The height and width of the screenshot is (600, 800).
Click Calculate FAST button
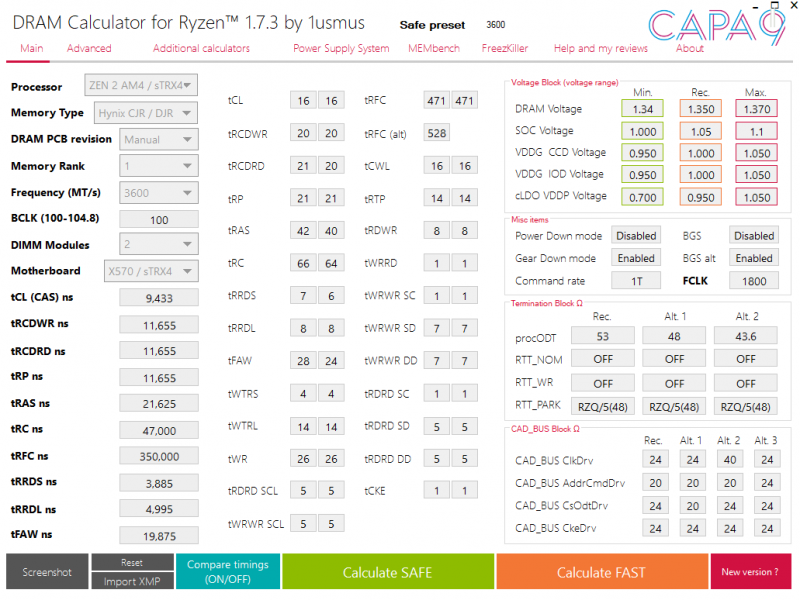click(x=602, y=571)
